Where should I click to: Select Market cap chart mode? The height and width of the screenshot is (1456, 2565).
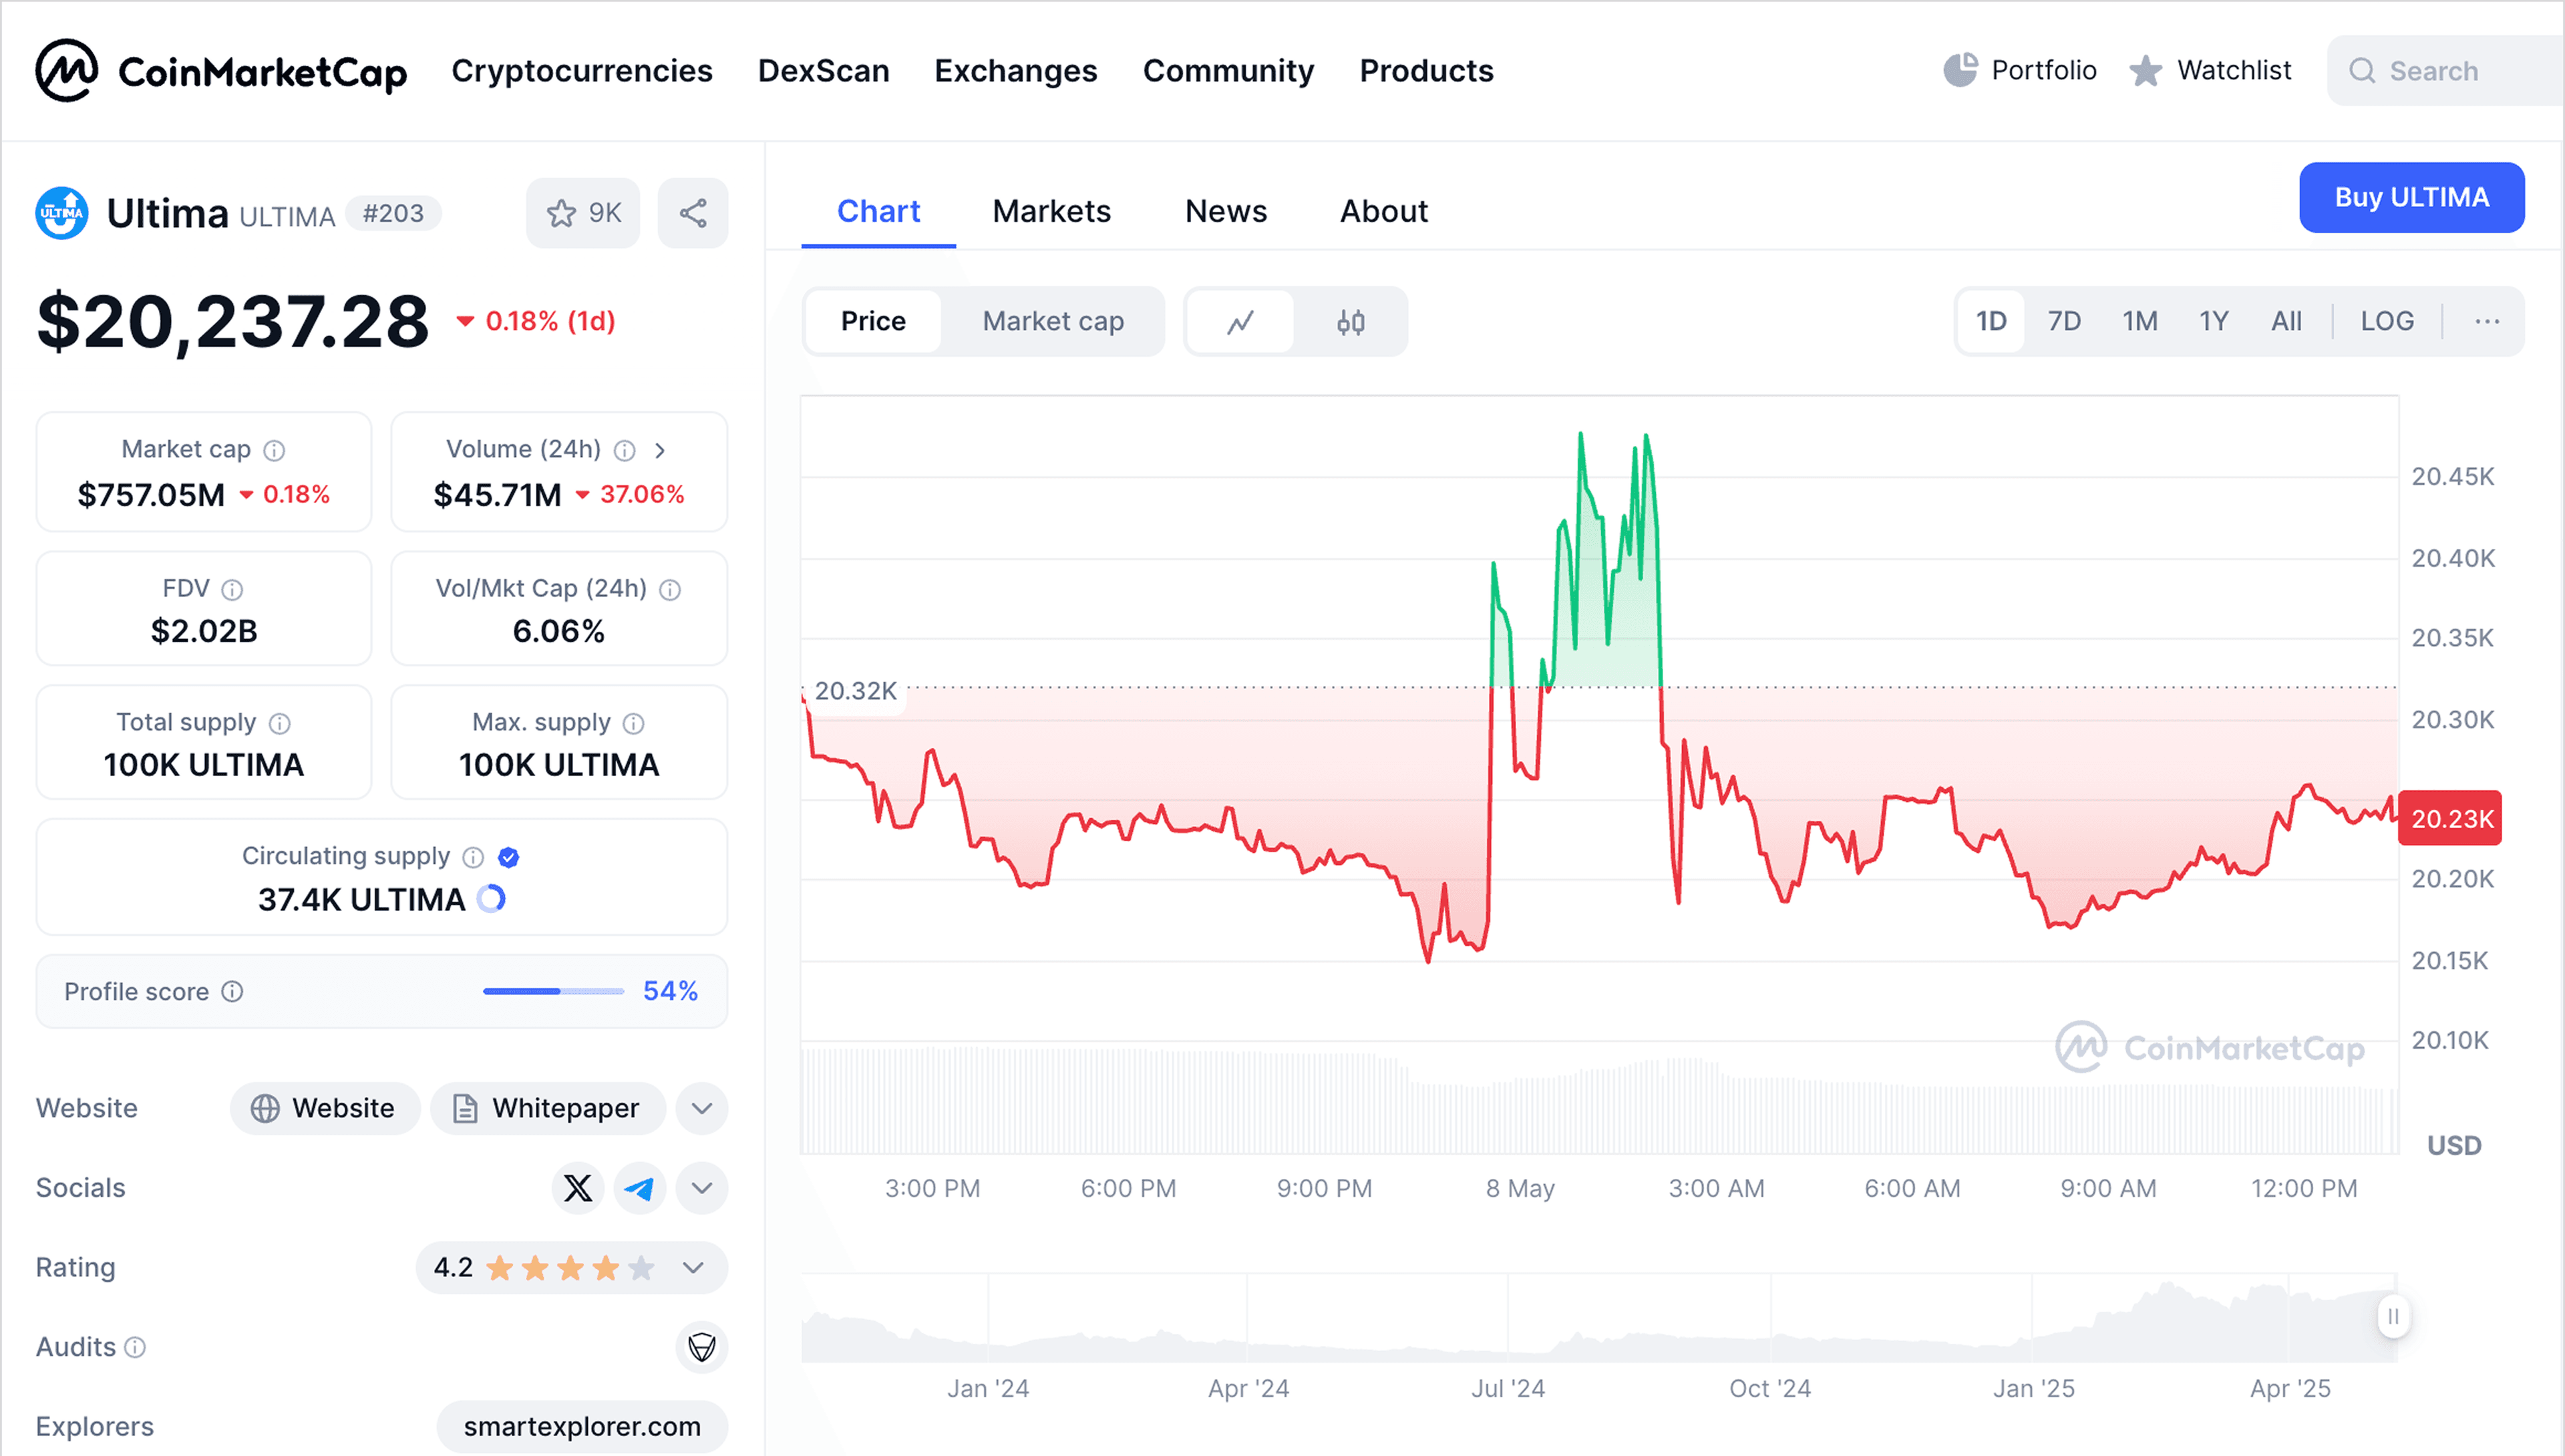point(1053,321)
